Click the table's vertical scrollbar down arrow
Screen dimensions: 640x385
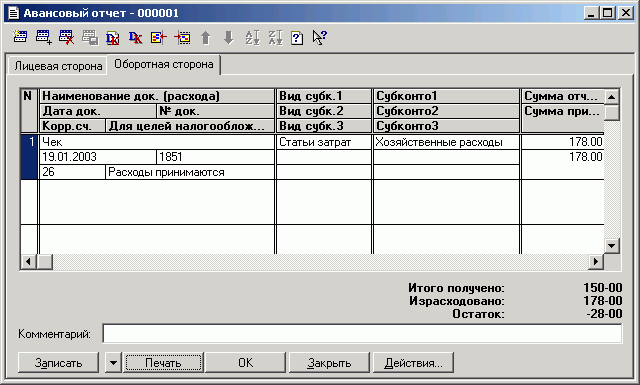[x=611, y=246]
